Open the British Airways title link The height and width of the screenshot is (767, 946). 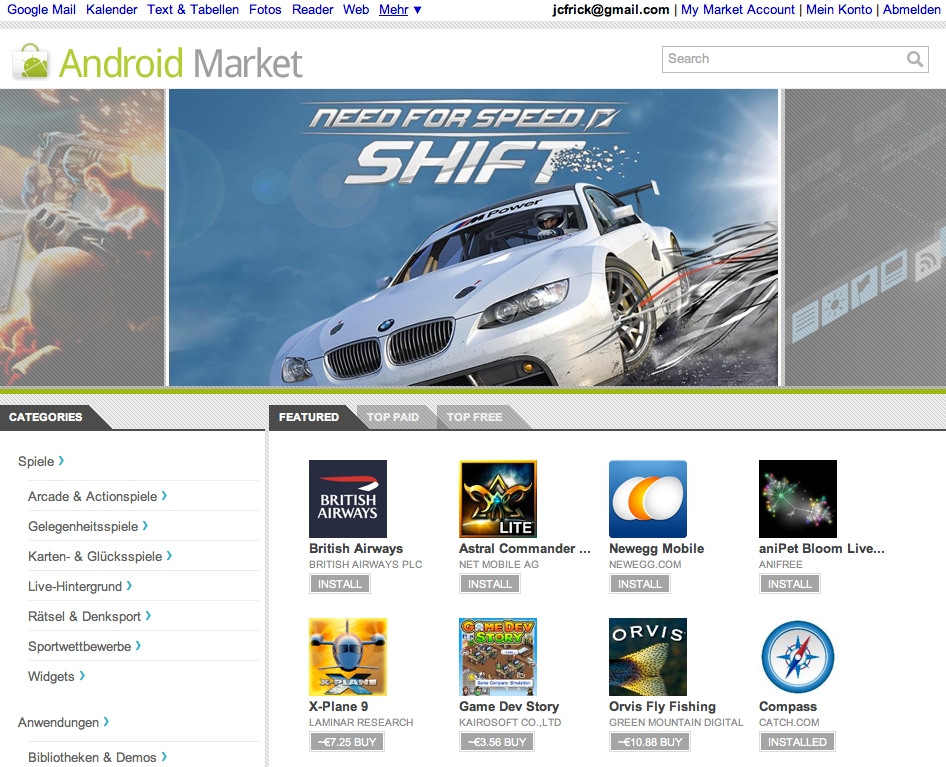[356, 549]
